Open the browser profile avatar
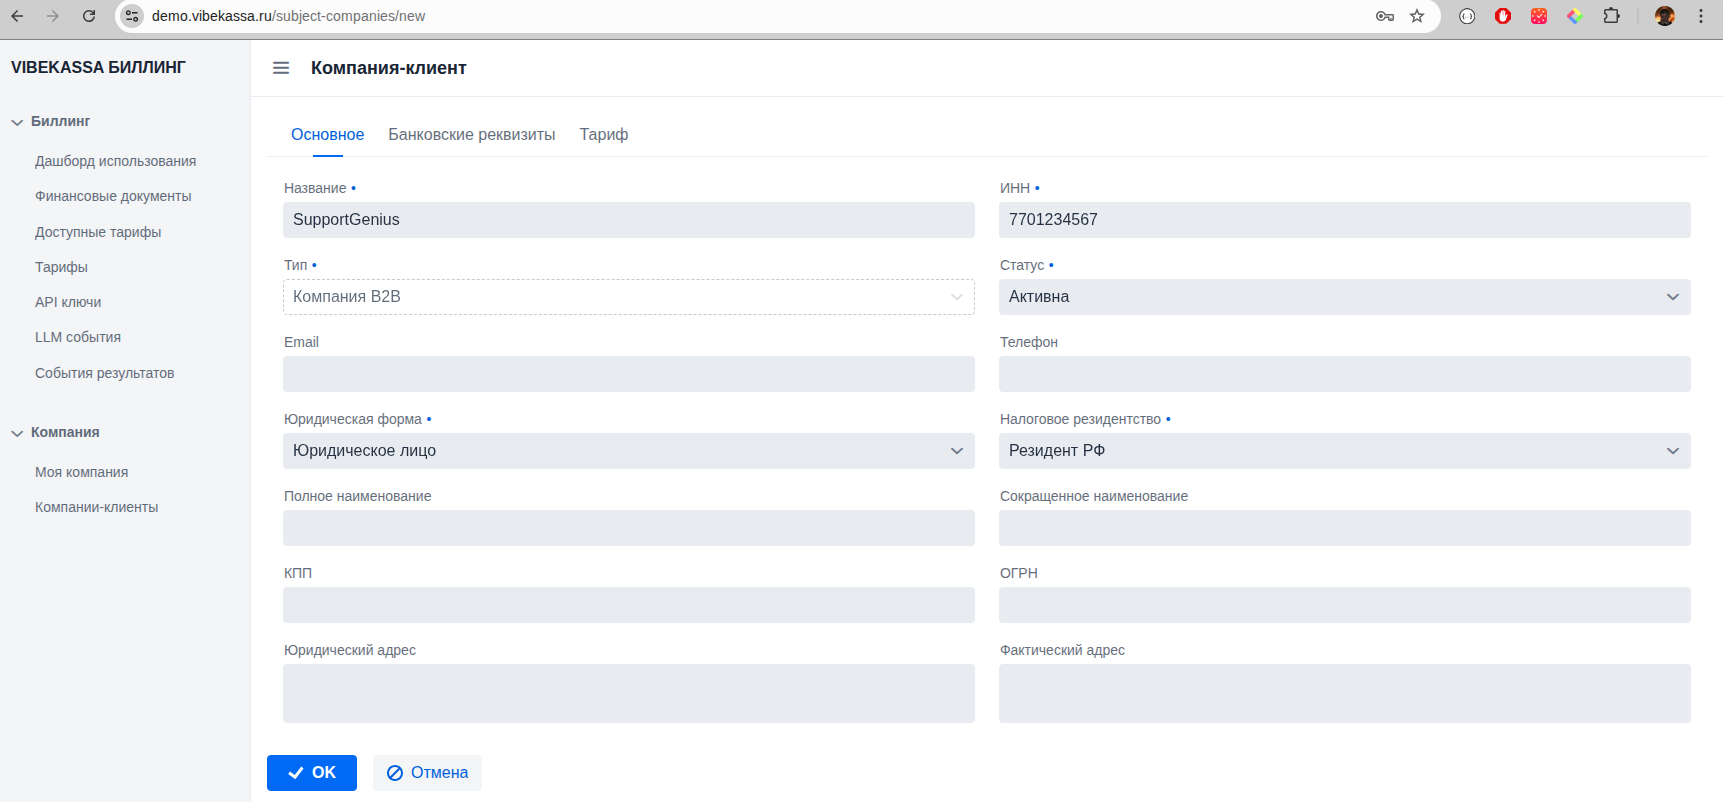This screenshot has width=1723, height=802. pos(1665,16)
